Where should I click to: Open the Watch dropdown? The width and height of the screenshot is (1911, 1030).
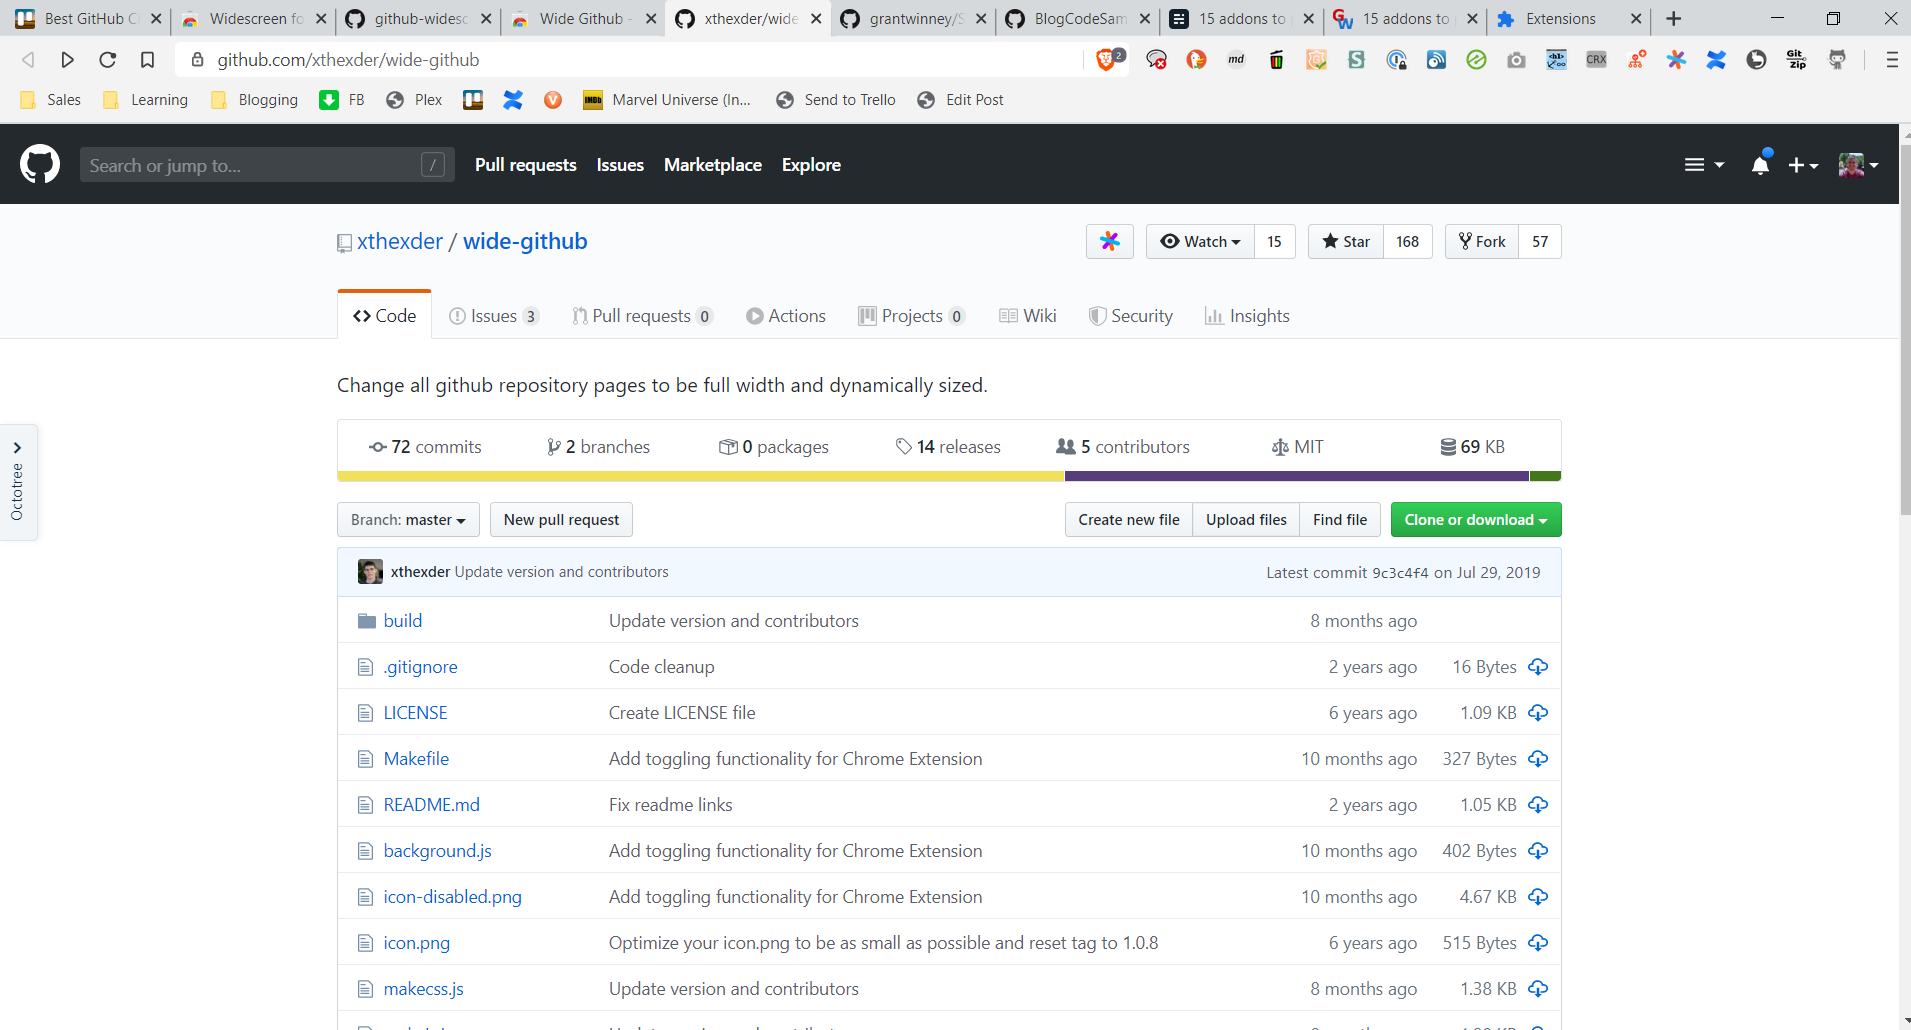[1200, 242]
